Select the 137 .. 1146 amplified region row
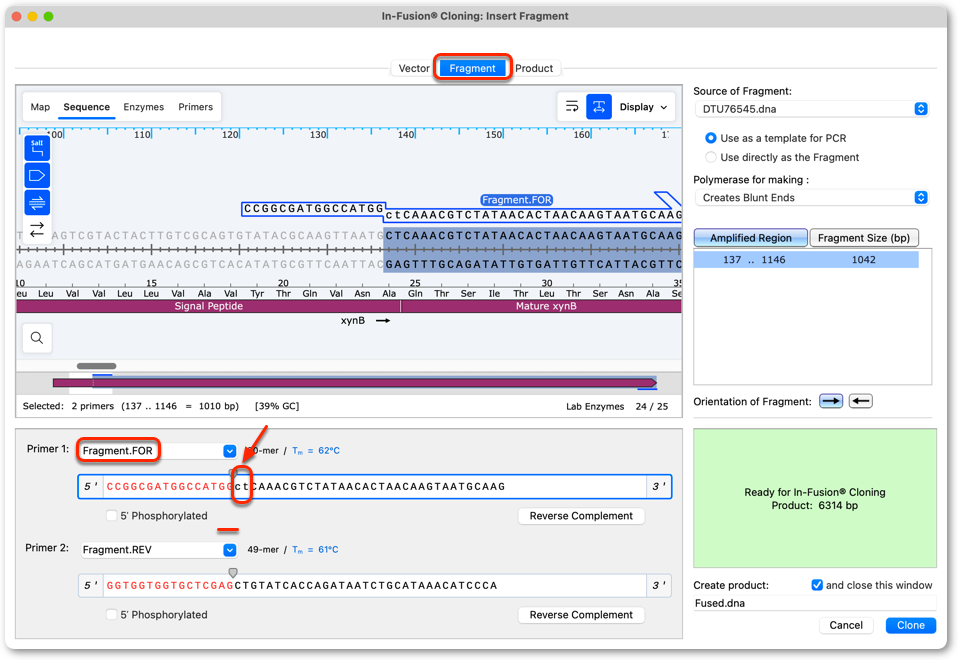Screen dimensions: 958x660 [x=806, y=260]
